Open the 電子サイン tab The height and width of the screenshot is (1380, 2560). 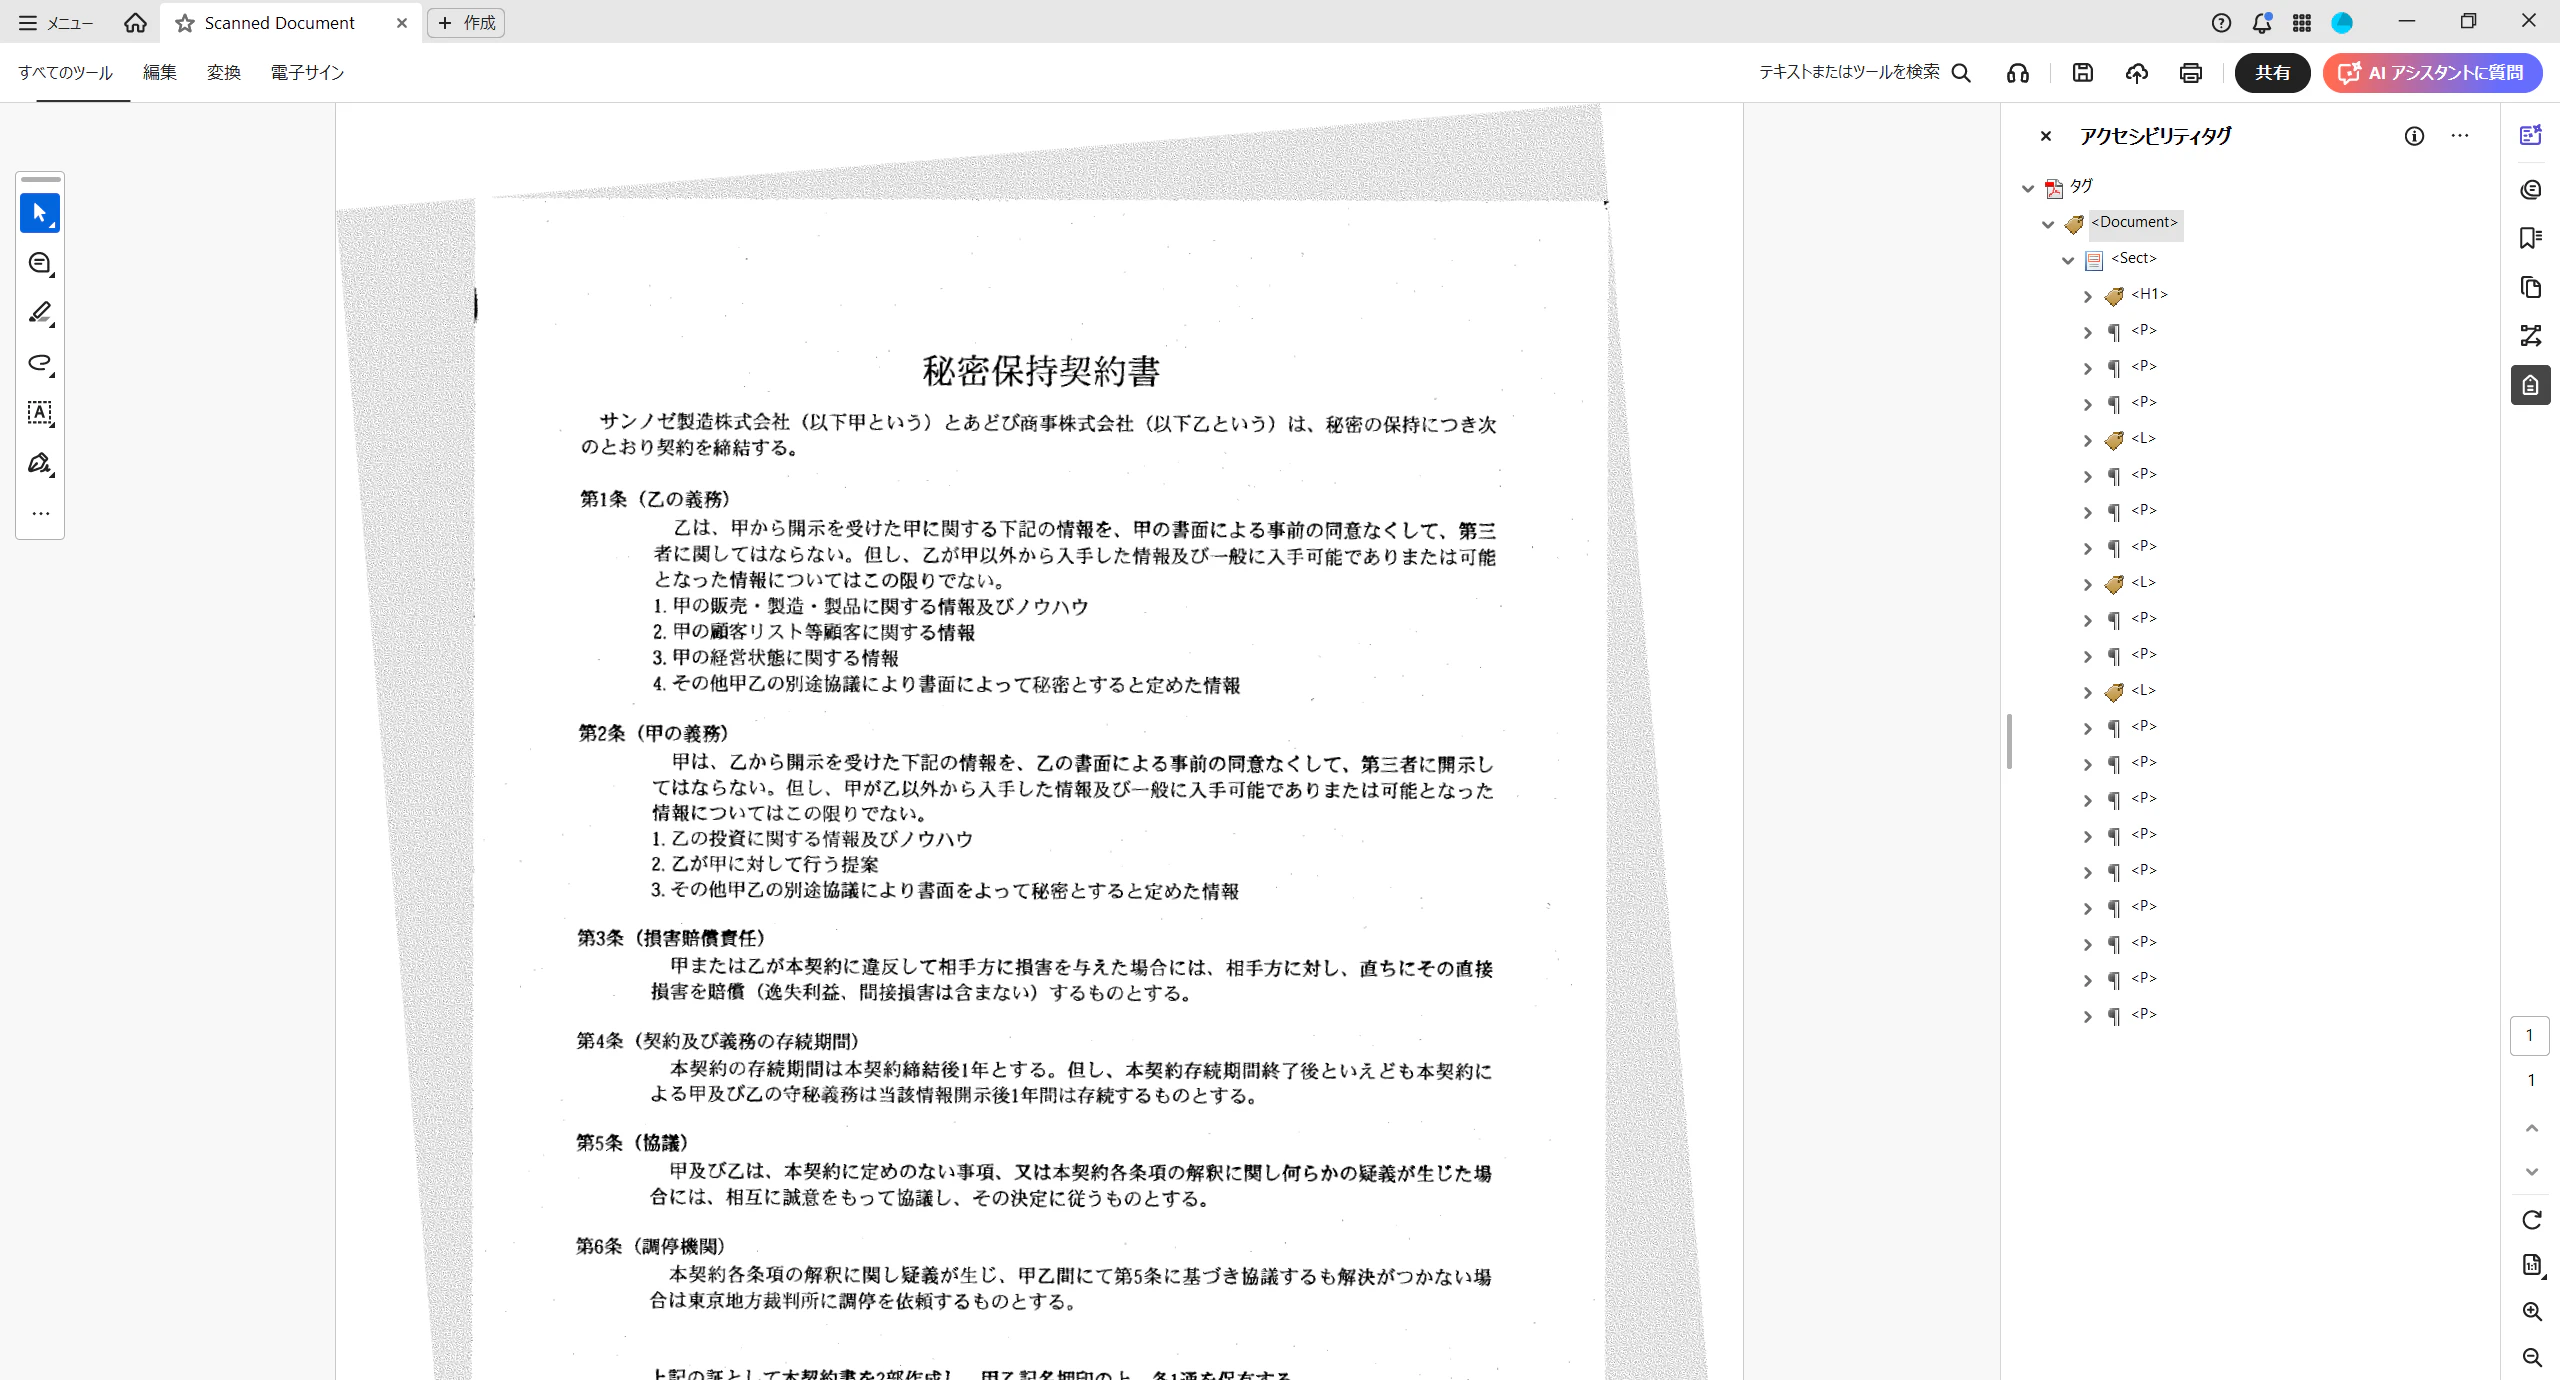(x=307, y=73)
